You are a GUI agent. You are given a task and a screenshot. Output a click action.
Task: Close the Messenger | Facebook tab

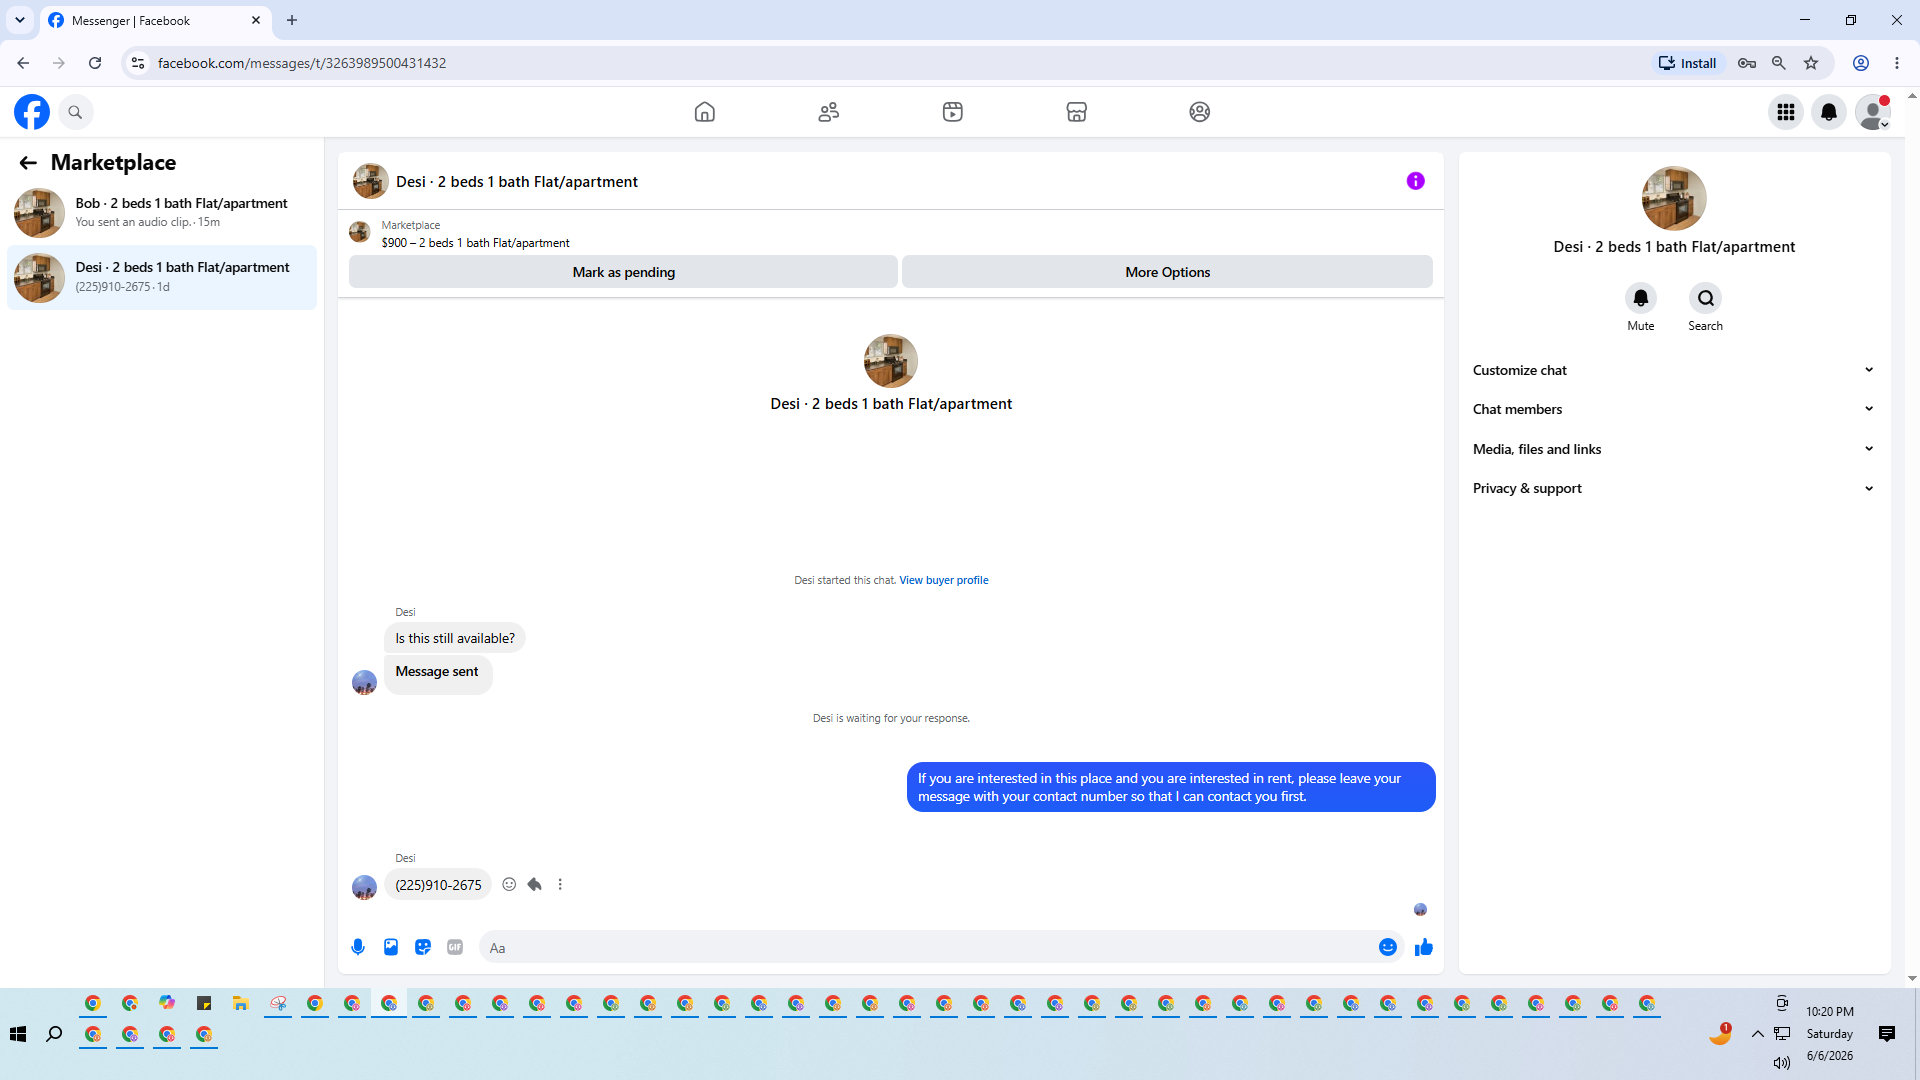click(x=256, y=20)
